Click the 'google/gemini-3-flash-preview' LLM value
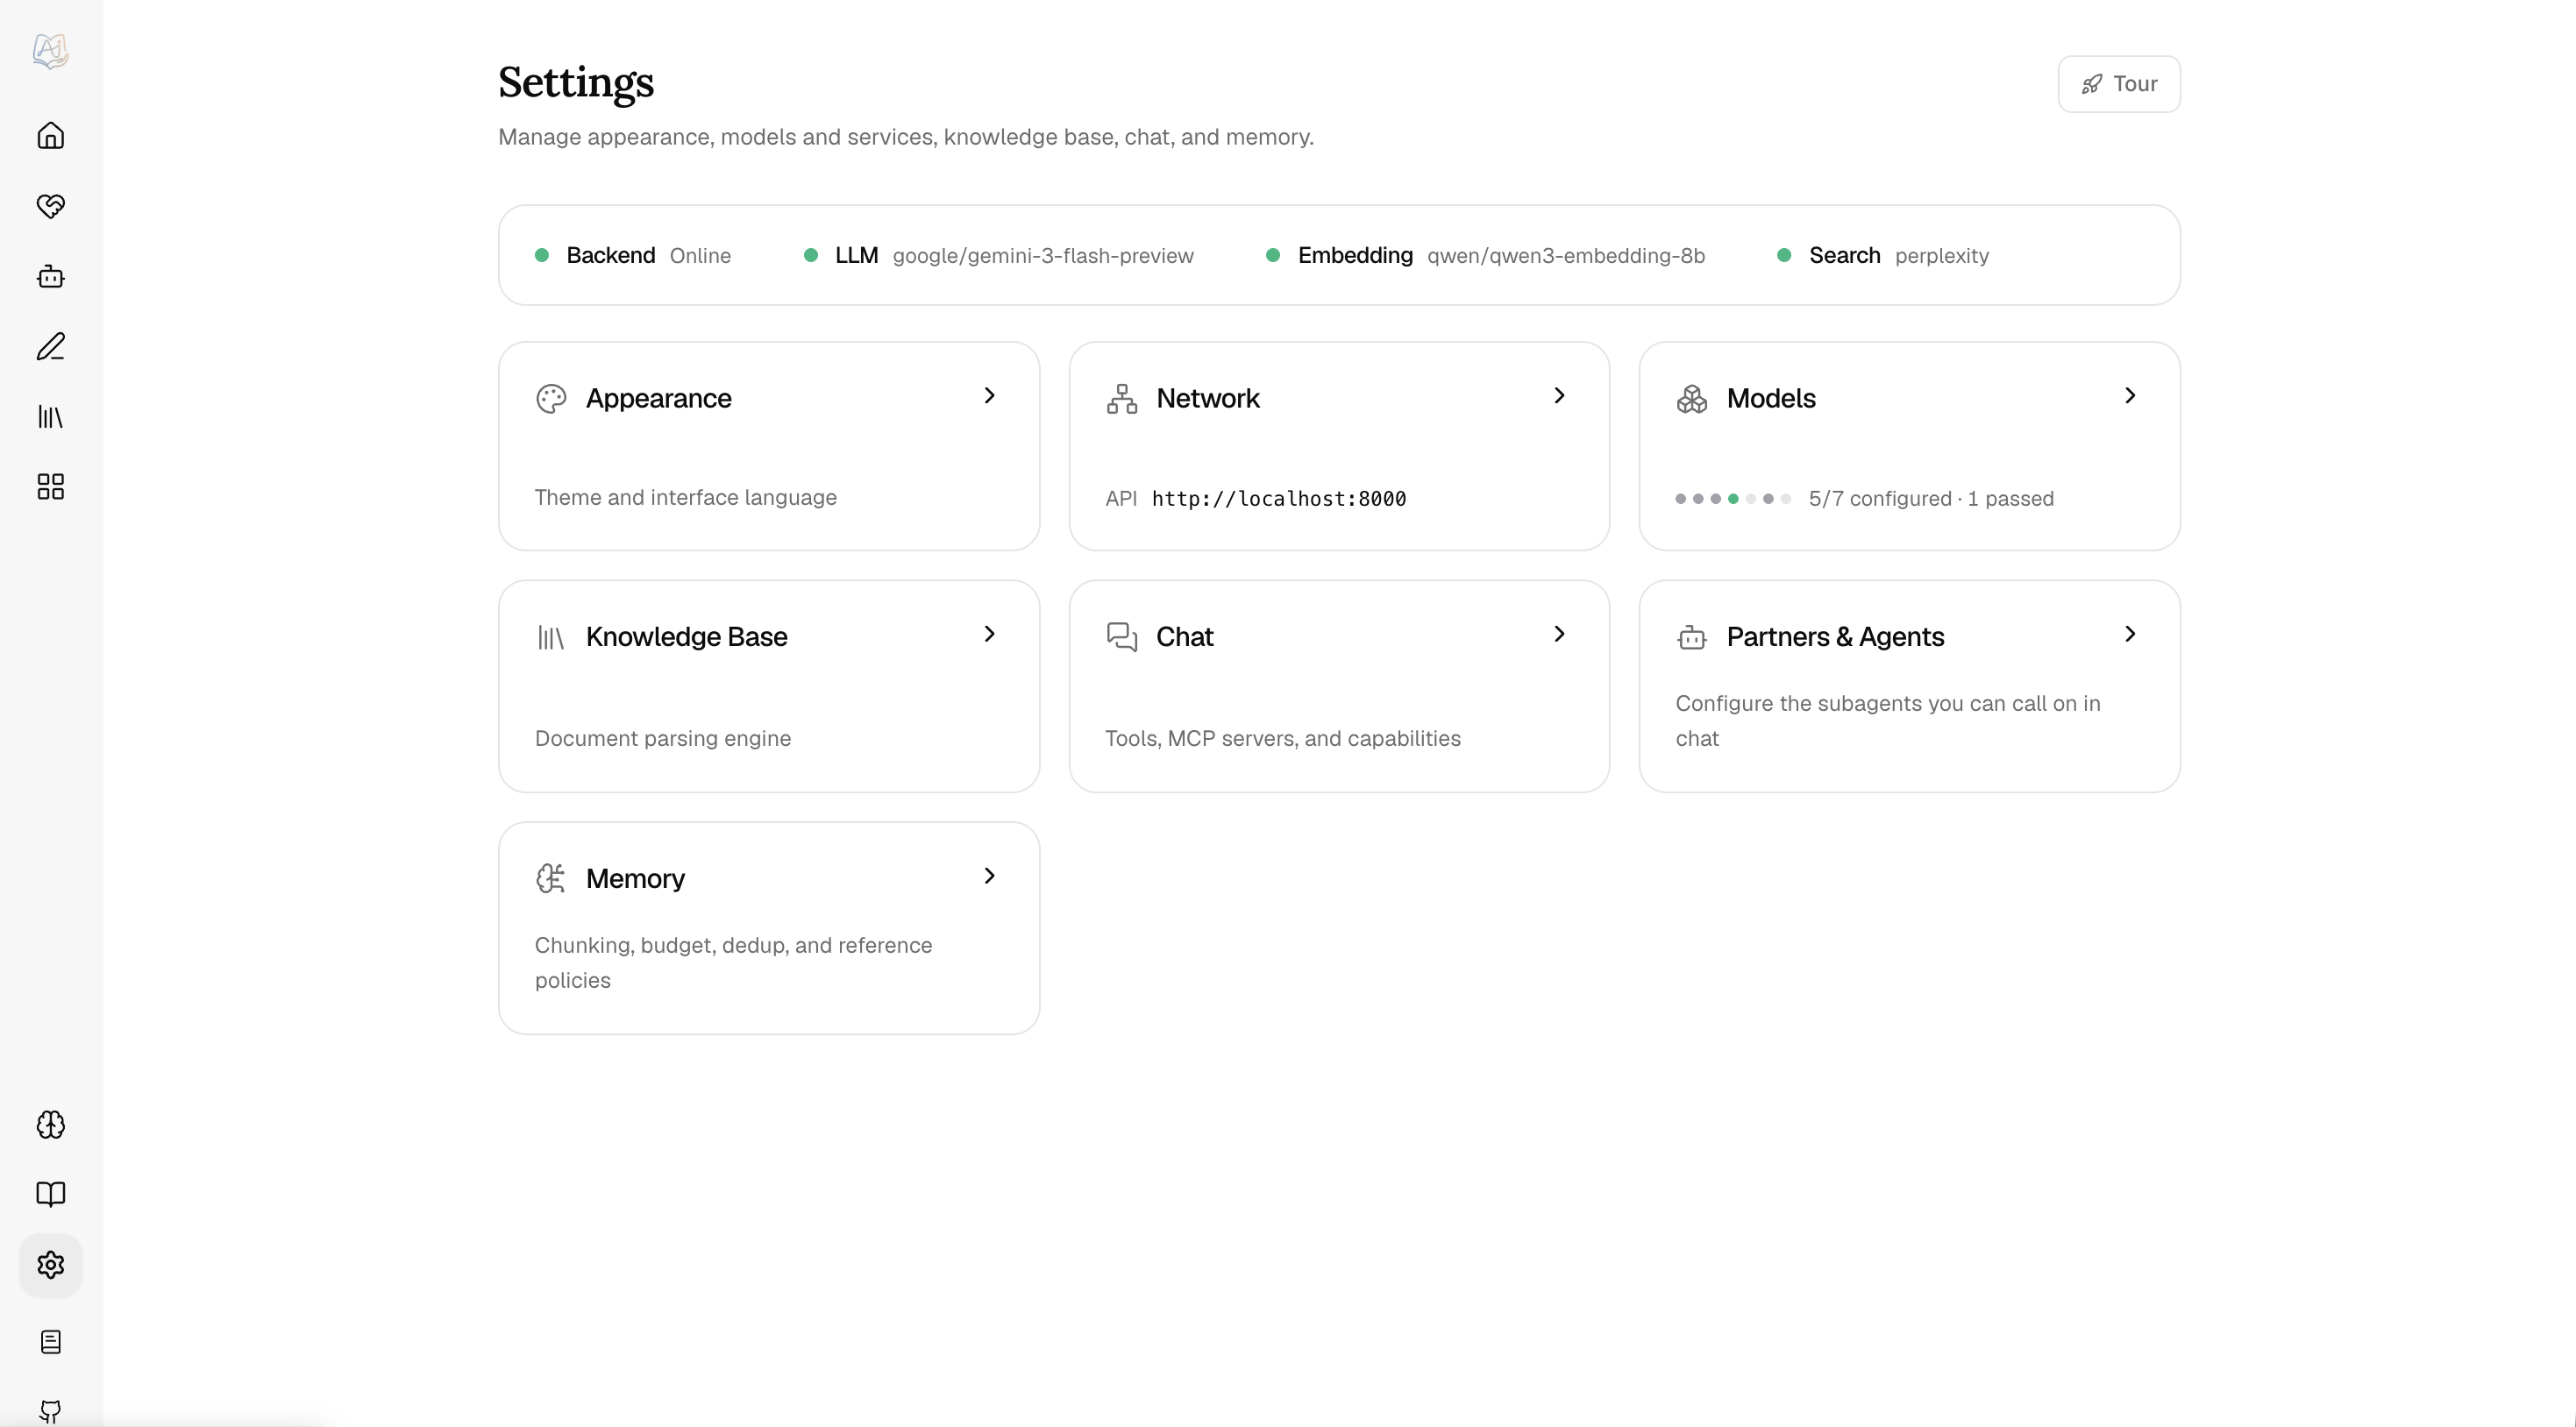The height and width of the screenshot is (1427, 2576). click(x=1043, y=256)
